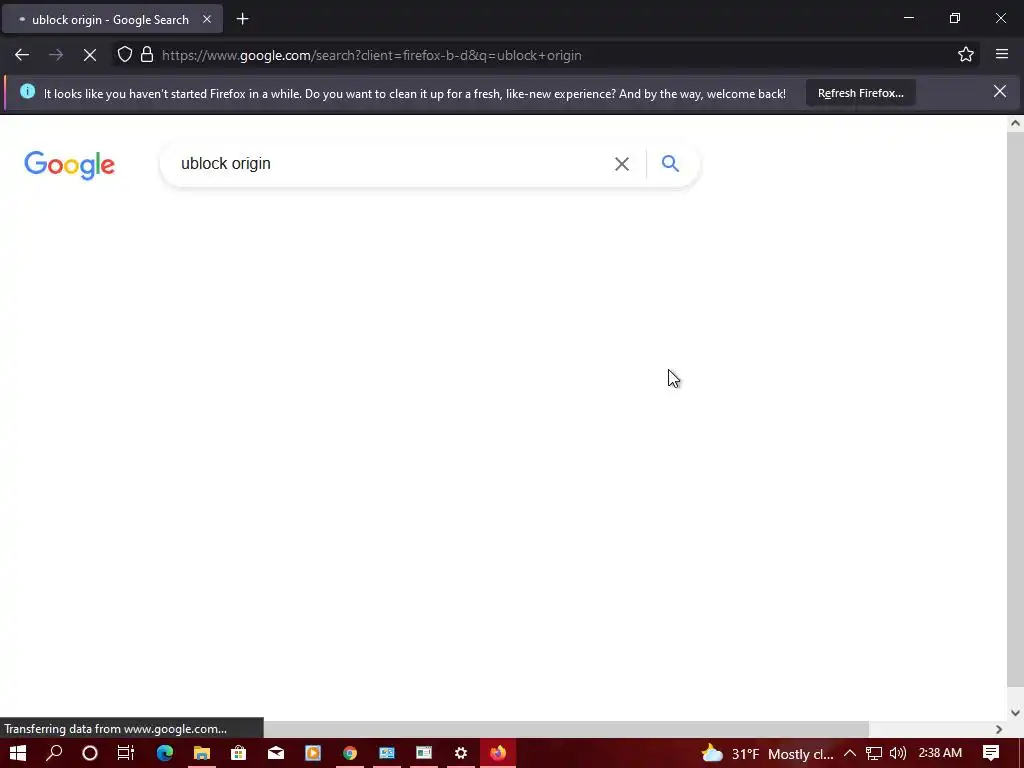Open volume control tray icon

click(x=898, y=753)
